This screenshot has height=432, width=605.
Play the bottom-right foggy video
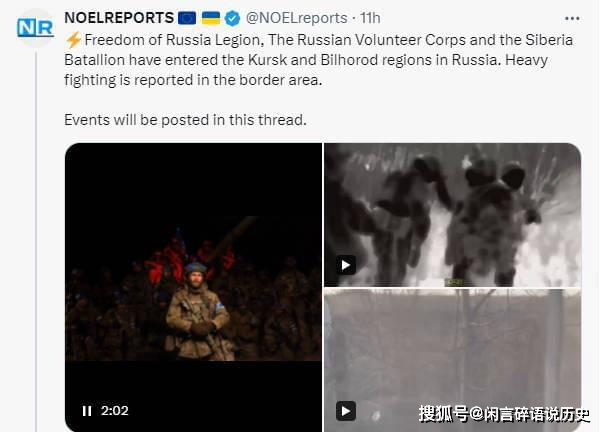coord(346,411)
